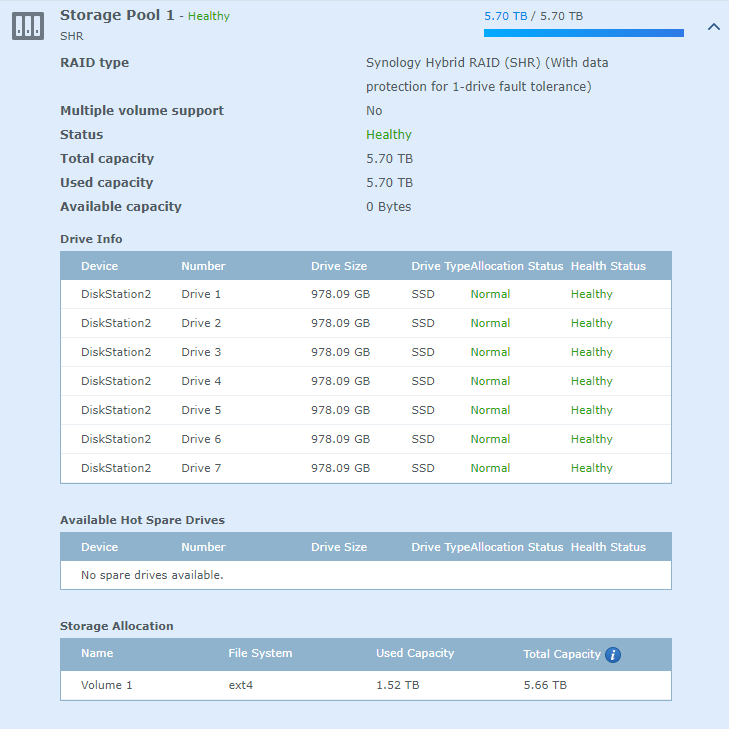Image resolution: width=729 pixels, height=729 pixels.
Task: Select the Drive 3 row
Action: (365, 352)
